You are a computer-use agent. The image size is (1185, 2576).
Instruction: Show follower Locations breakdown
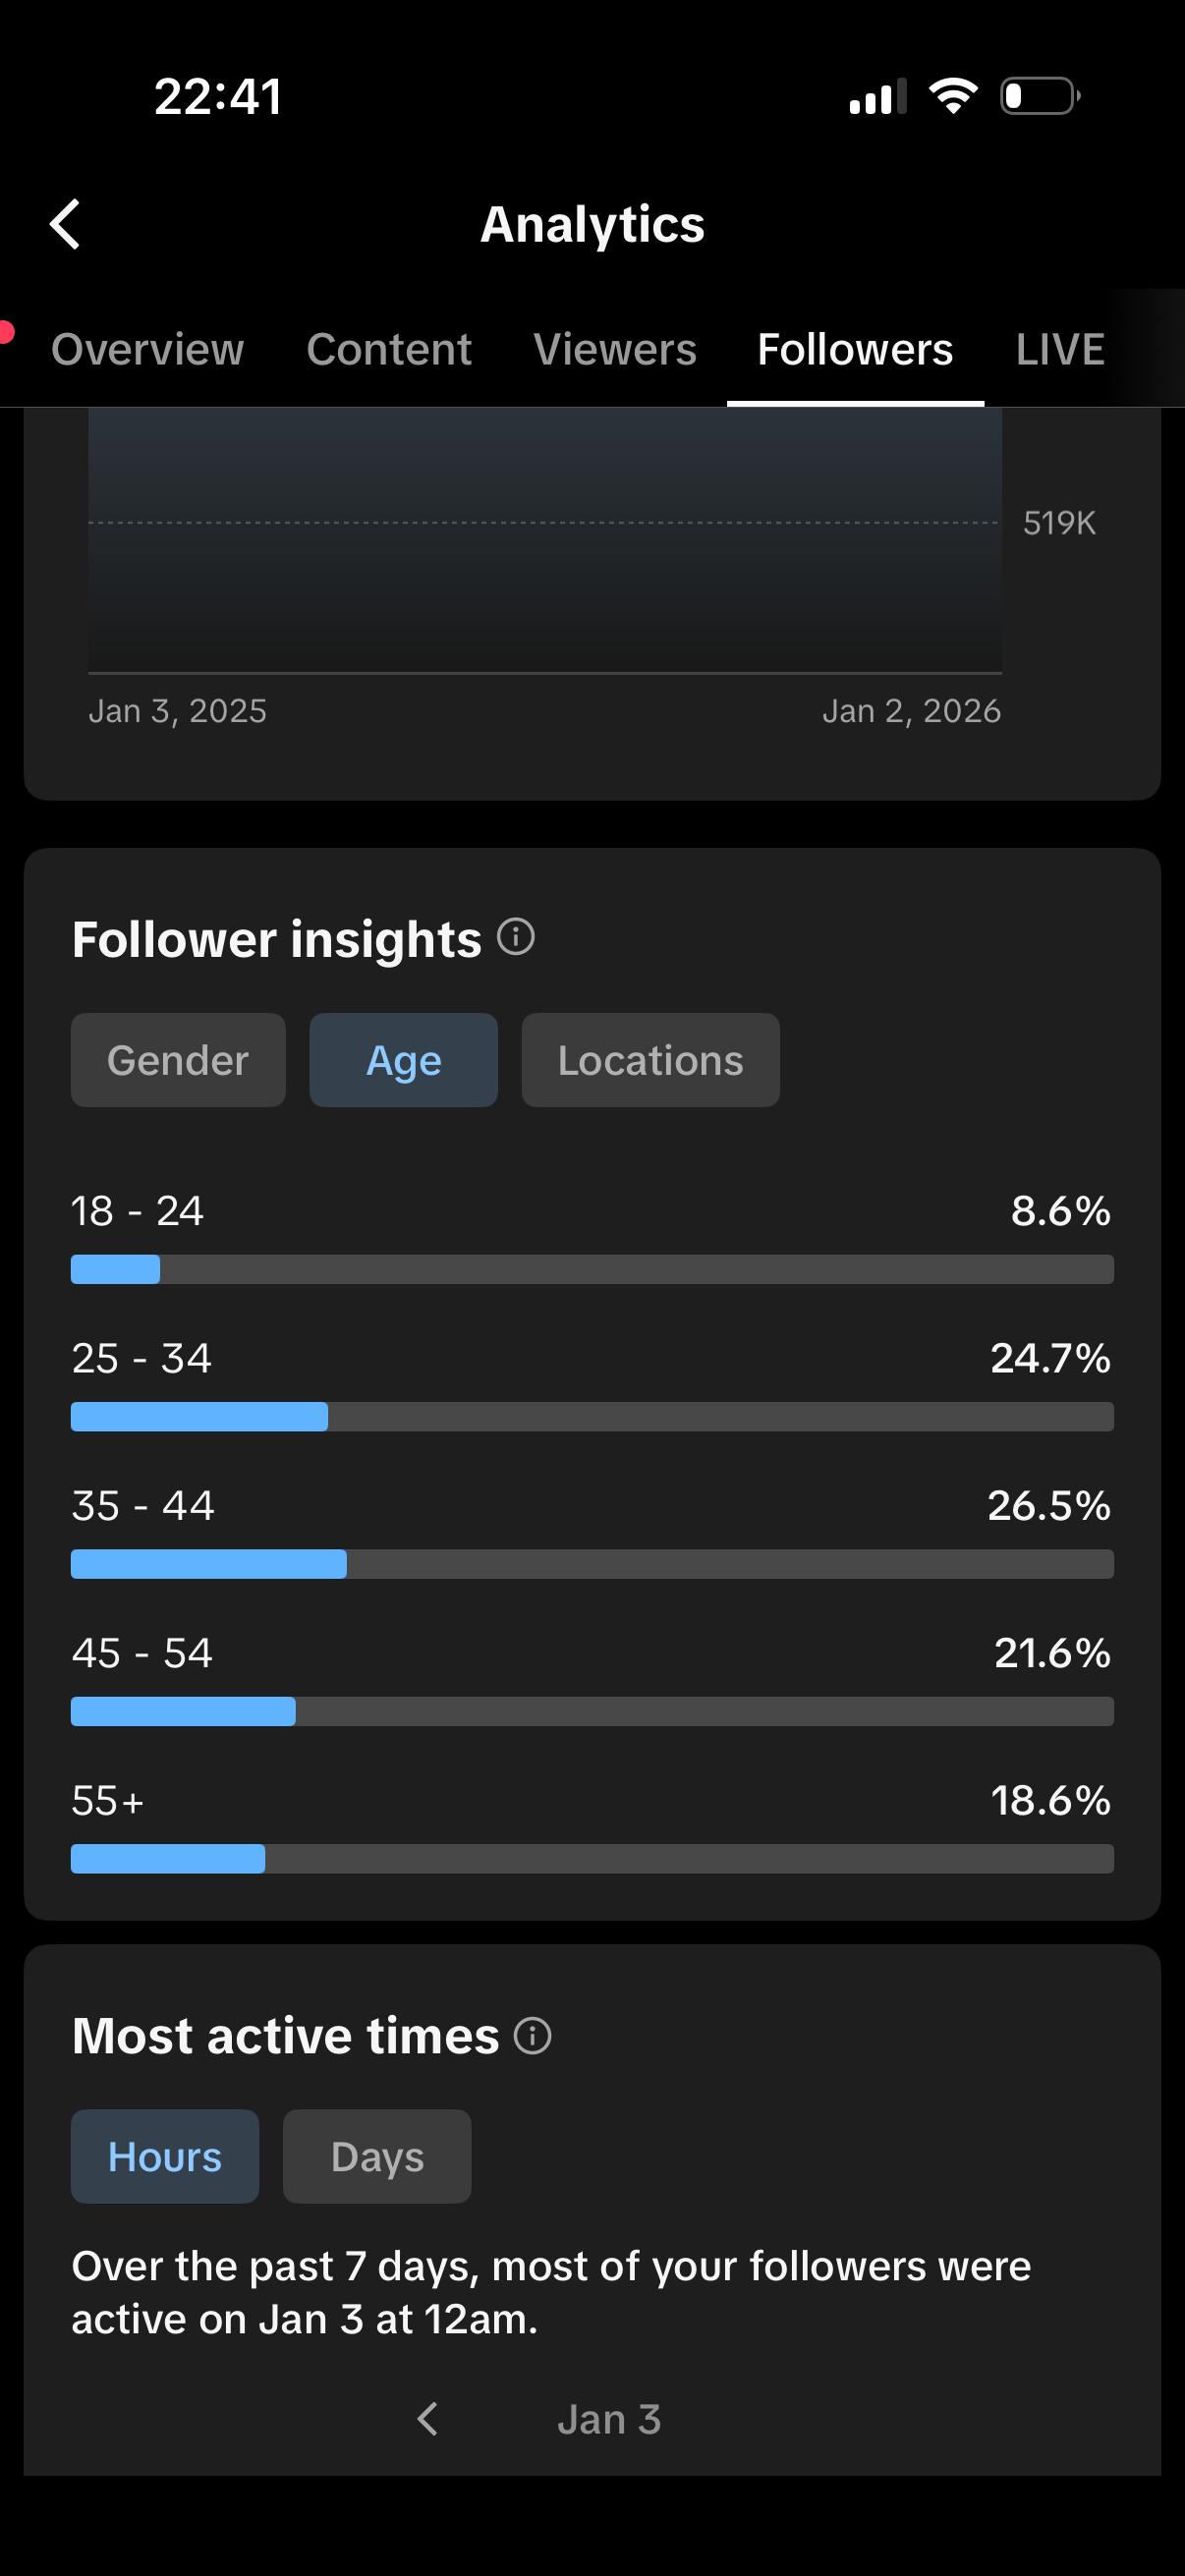click(650, 1060)
